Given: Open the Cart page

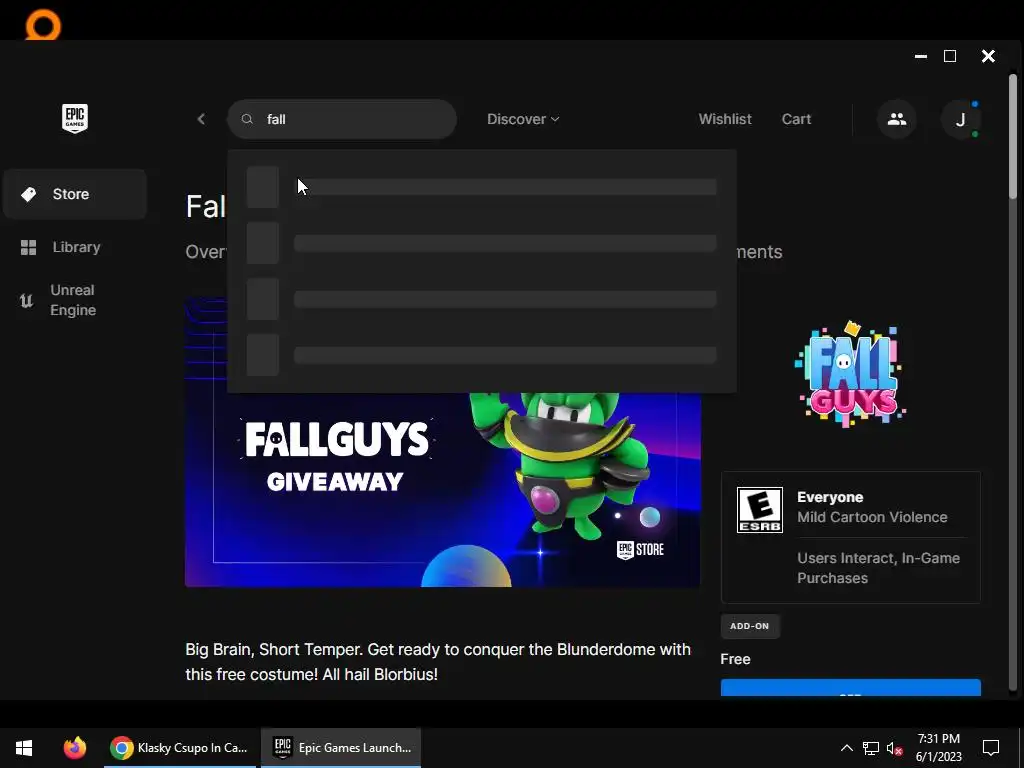Looking at the screenshot, I should [796, 119].
